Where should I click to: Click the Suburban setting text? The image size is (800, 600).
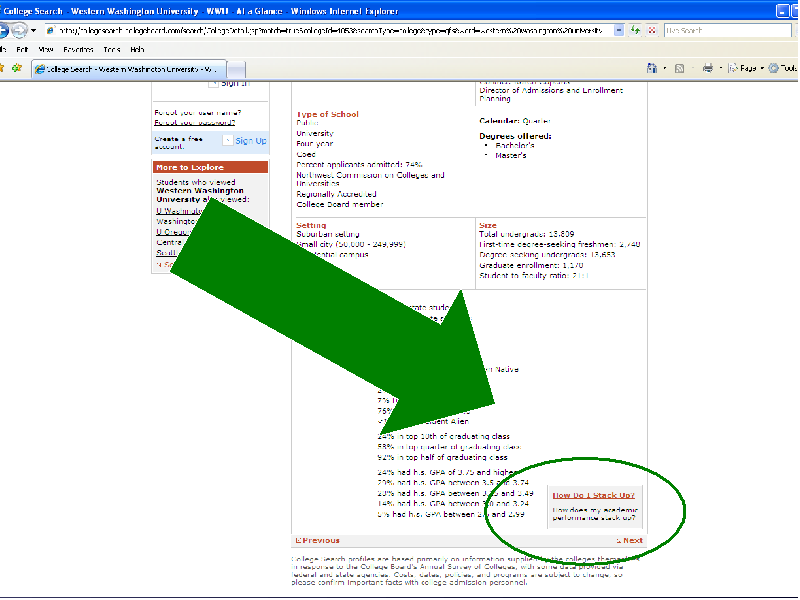click(328, 234)
